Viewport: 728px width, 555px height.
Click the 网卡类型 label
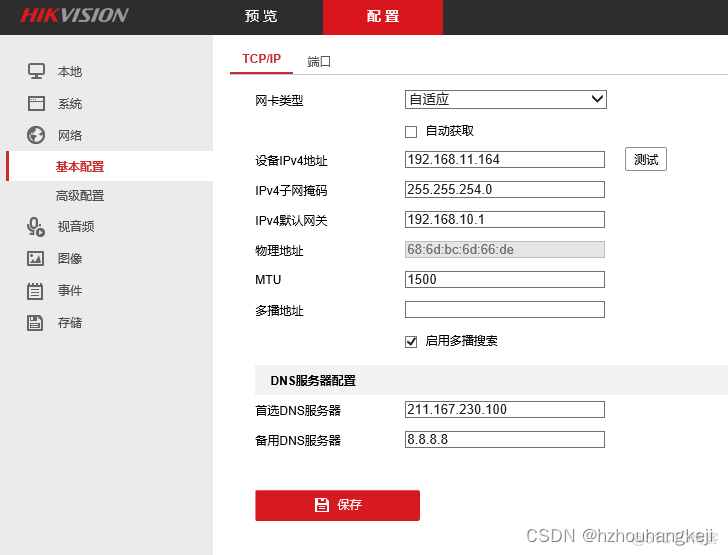(x=279, y=101)
